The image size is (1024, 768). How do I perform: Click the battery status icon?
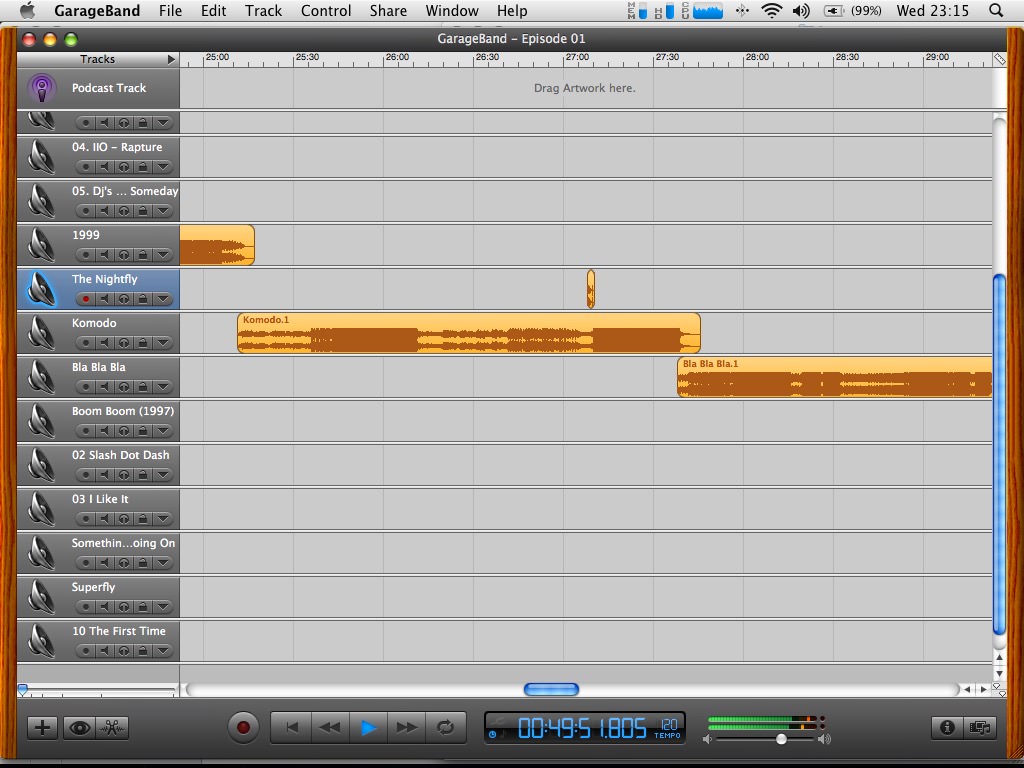pos(833,10)
